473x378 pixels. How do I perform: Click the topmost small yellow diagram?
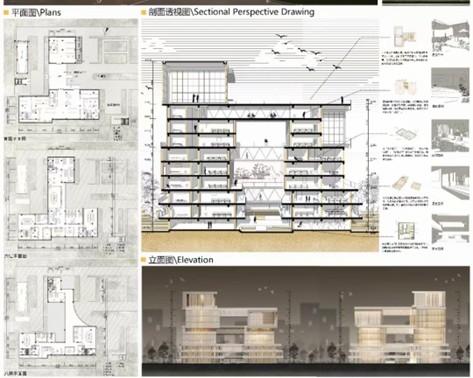click(404, 36)
